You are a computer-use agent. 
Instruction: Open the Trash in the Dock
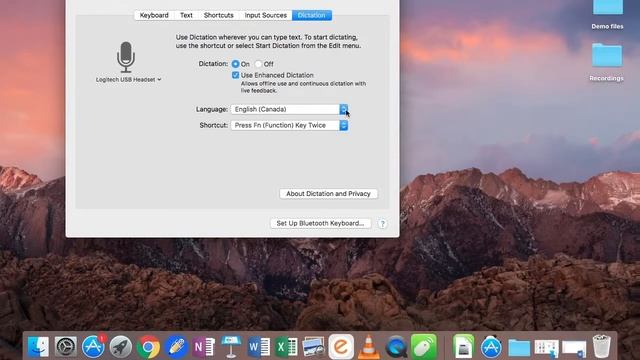click(601, 347)
